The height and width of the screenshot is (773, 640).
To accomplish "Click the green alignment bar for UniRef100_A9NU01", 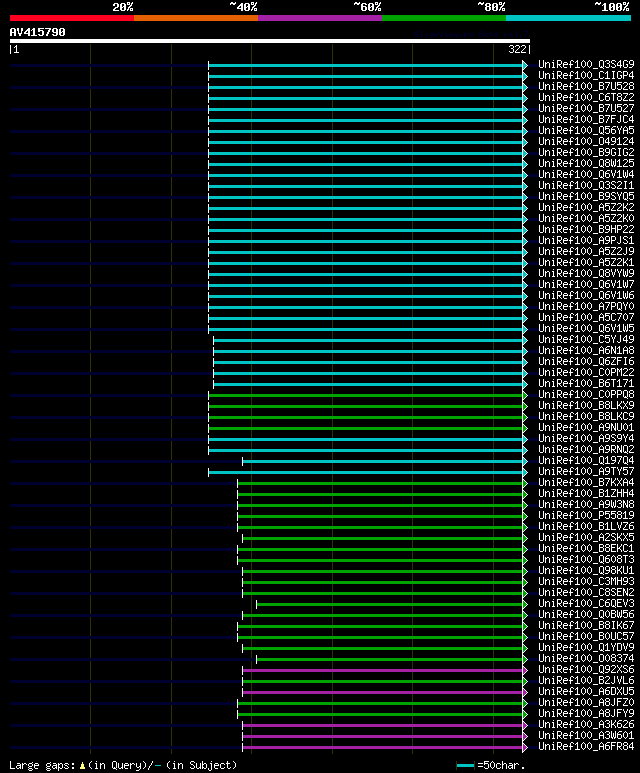I will click(x=367, y=428).
